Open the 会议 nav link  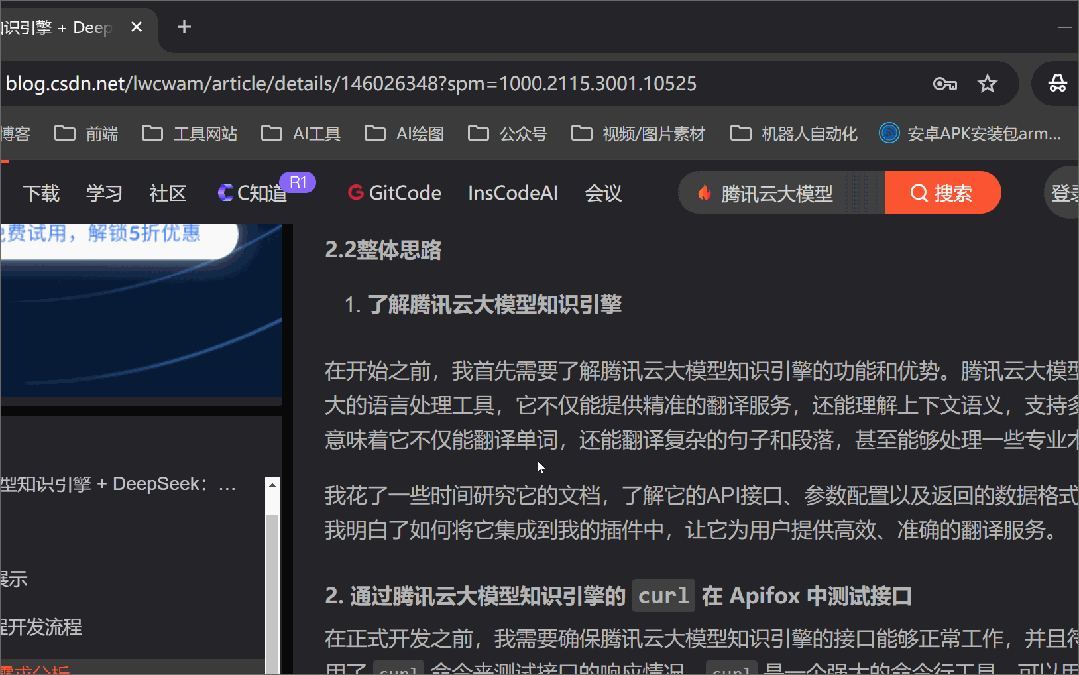click(603, 193)
